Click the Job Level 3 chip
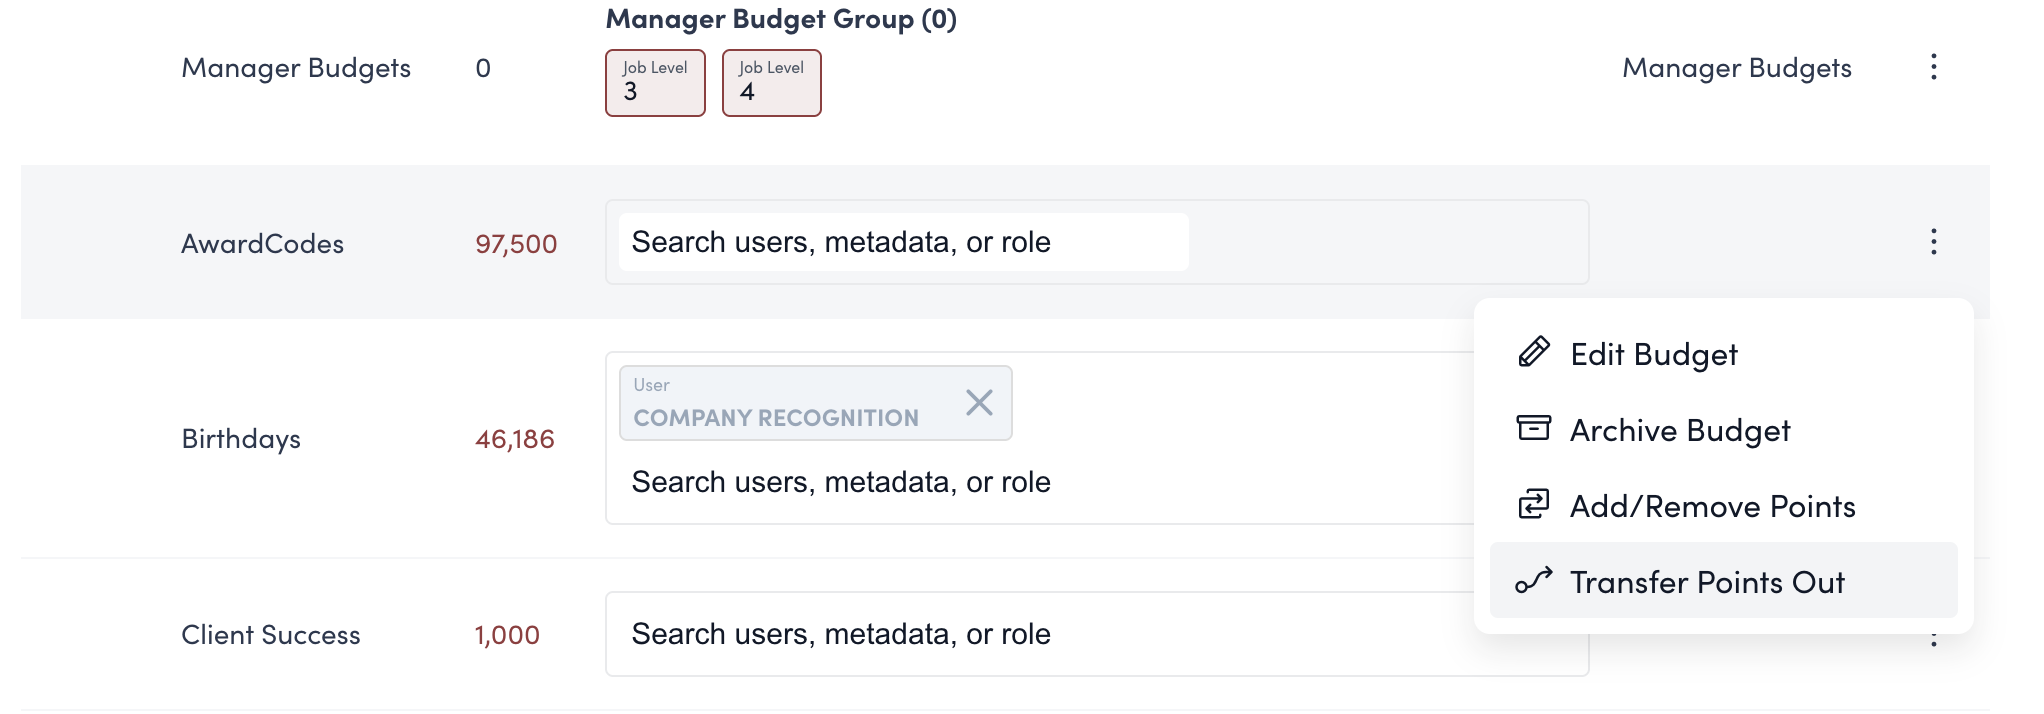 [x=655, y=83]
